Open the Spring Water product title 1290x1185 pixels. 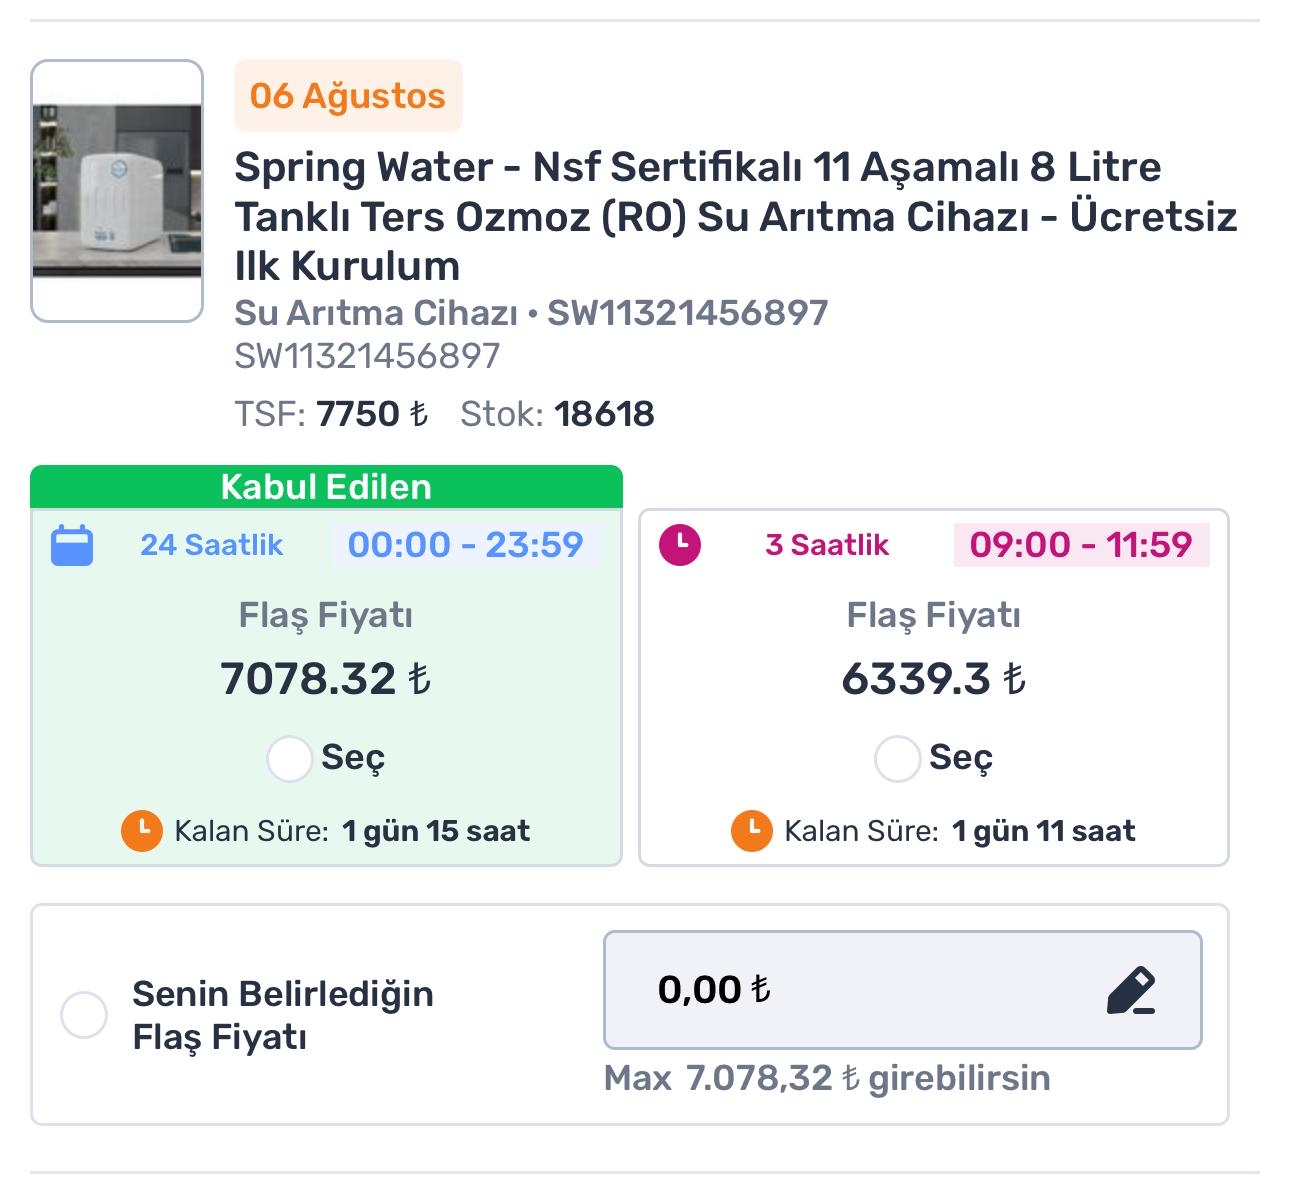pyautogui.click(x=736, y=216)
